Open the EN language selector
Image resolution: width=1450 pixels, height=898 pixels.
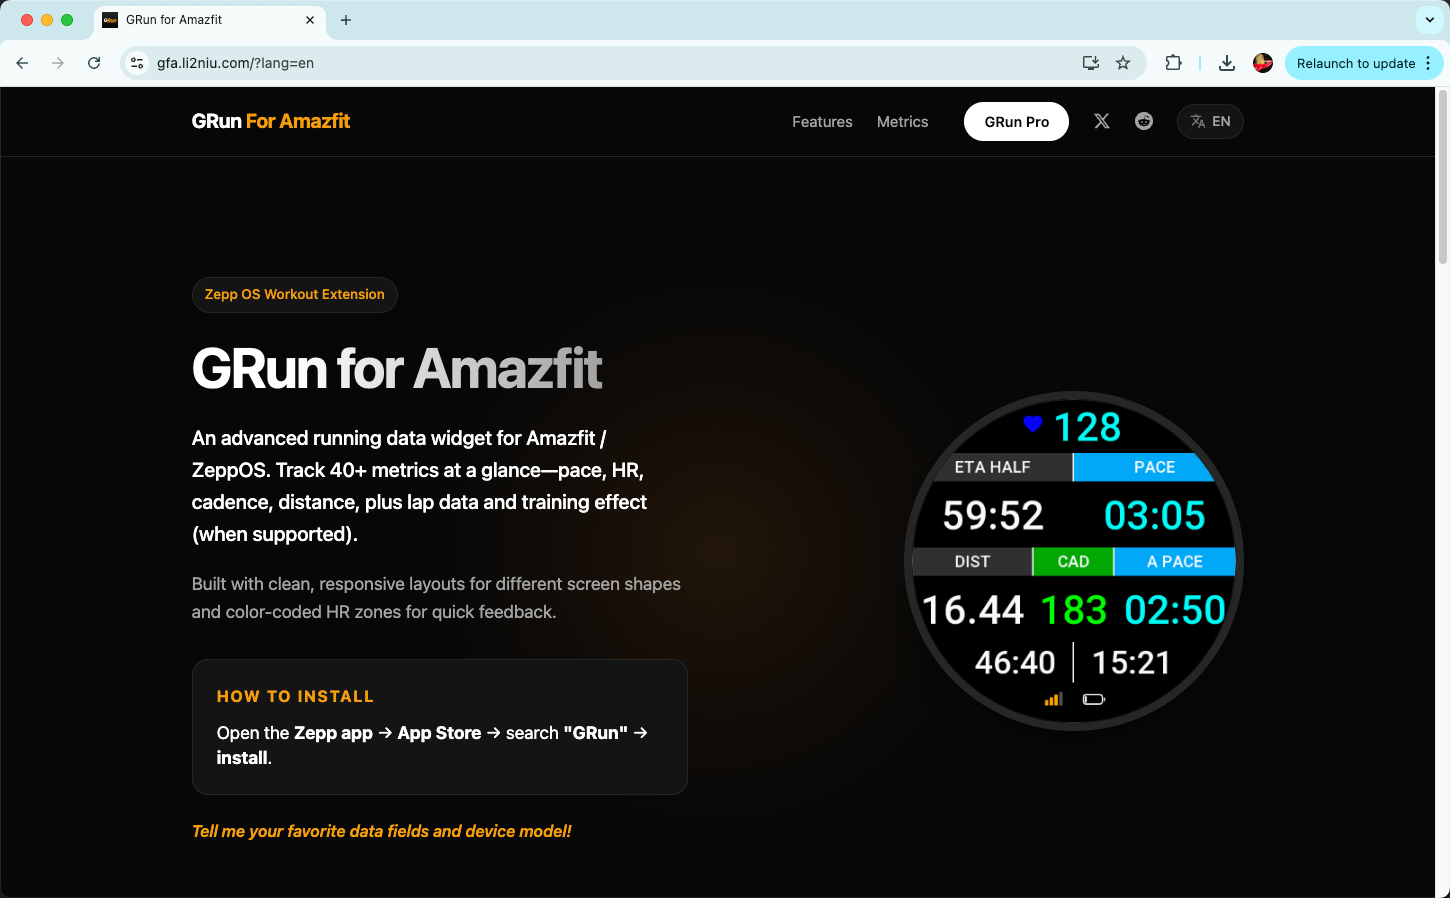[x=1210, y=122]
